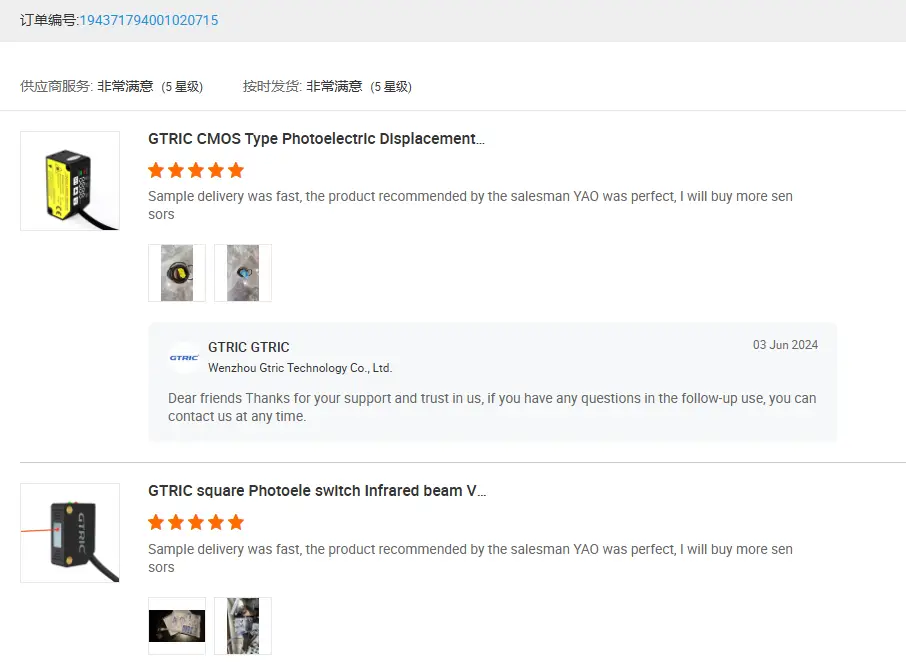Click the supplier reply message starting Dear friends
Image resolution: width=906 pixels, height=662 pixels.
(x=492, y=407)
